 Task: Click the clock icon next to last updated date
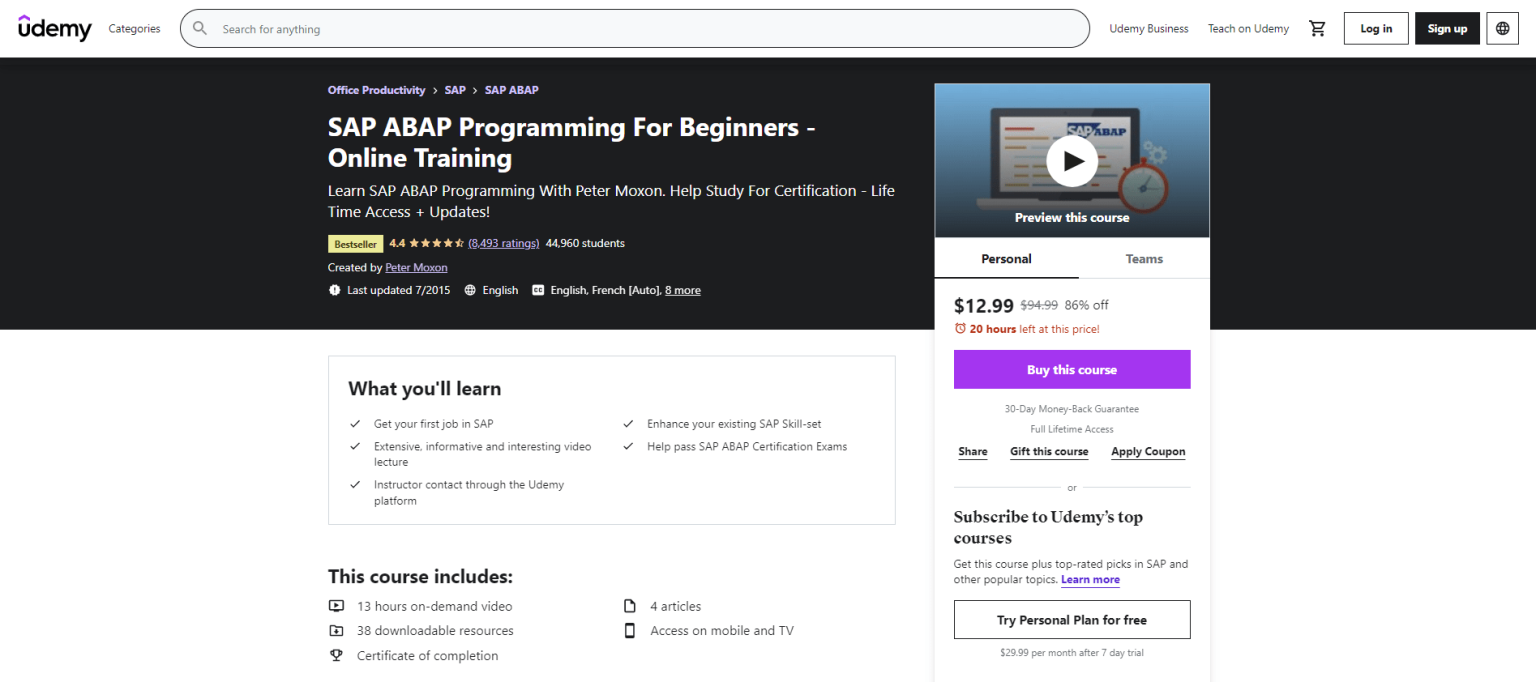point(334,290)
